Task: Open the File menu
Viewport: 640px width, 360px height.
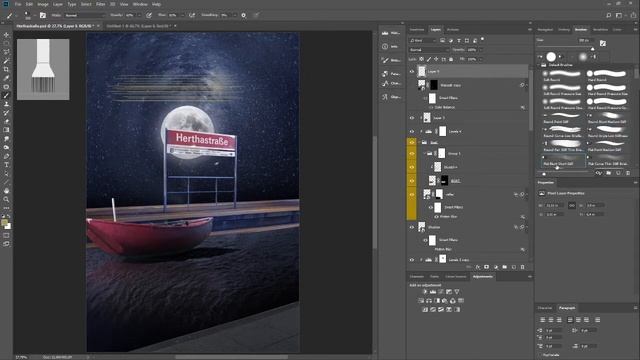Action: [x=18, y=4]
